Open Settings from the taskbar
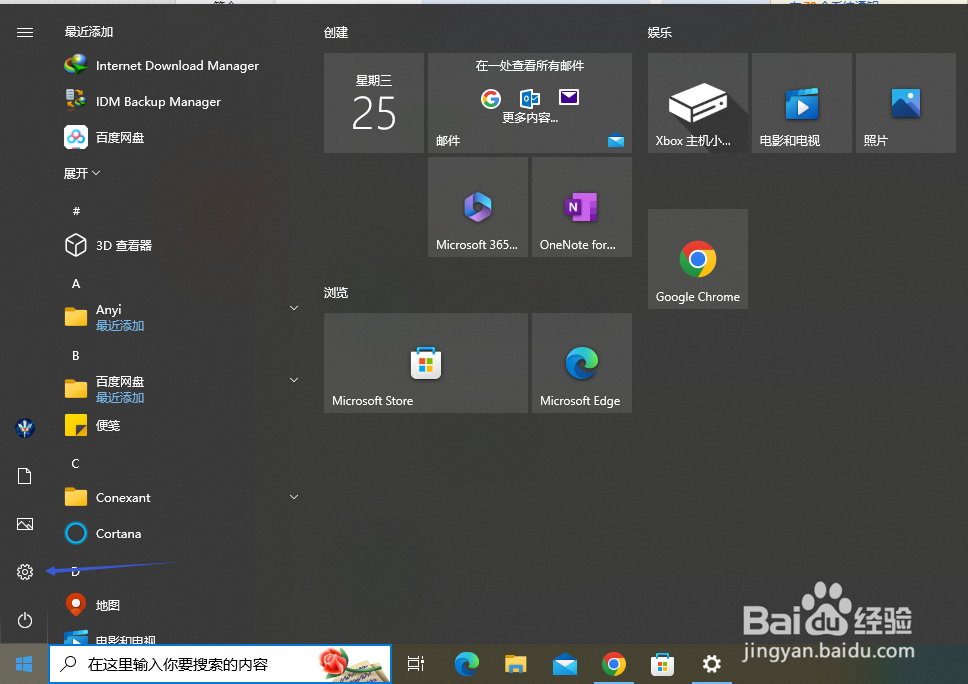The width and height of the screenshot is (968, 684). (x=711, y=664)
